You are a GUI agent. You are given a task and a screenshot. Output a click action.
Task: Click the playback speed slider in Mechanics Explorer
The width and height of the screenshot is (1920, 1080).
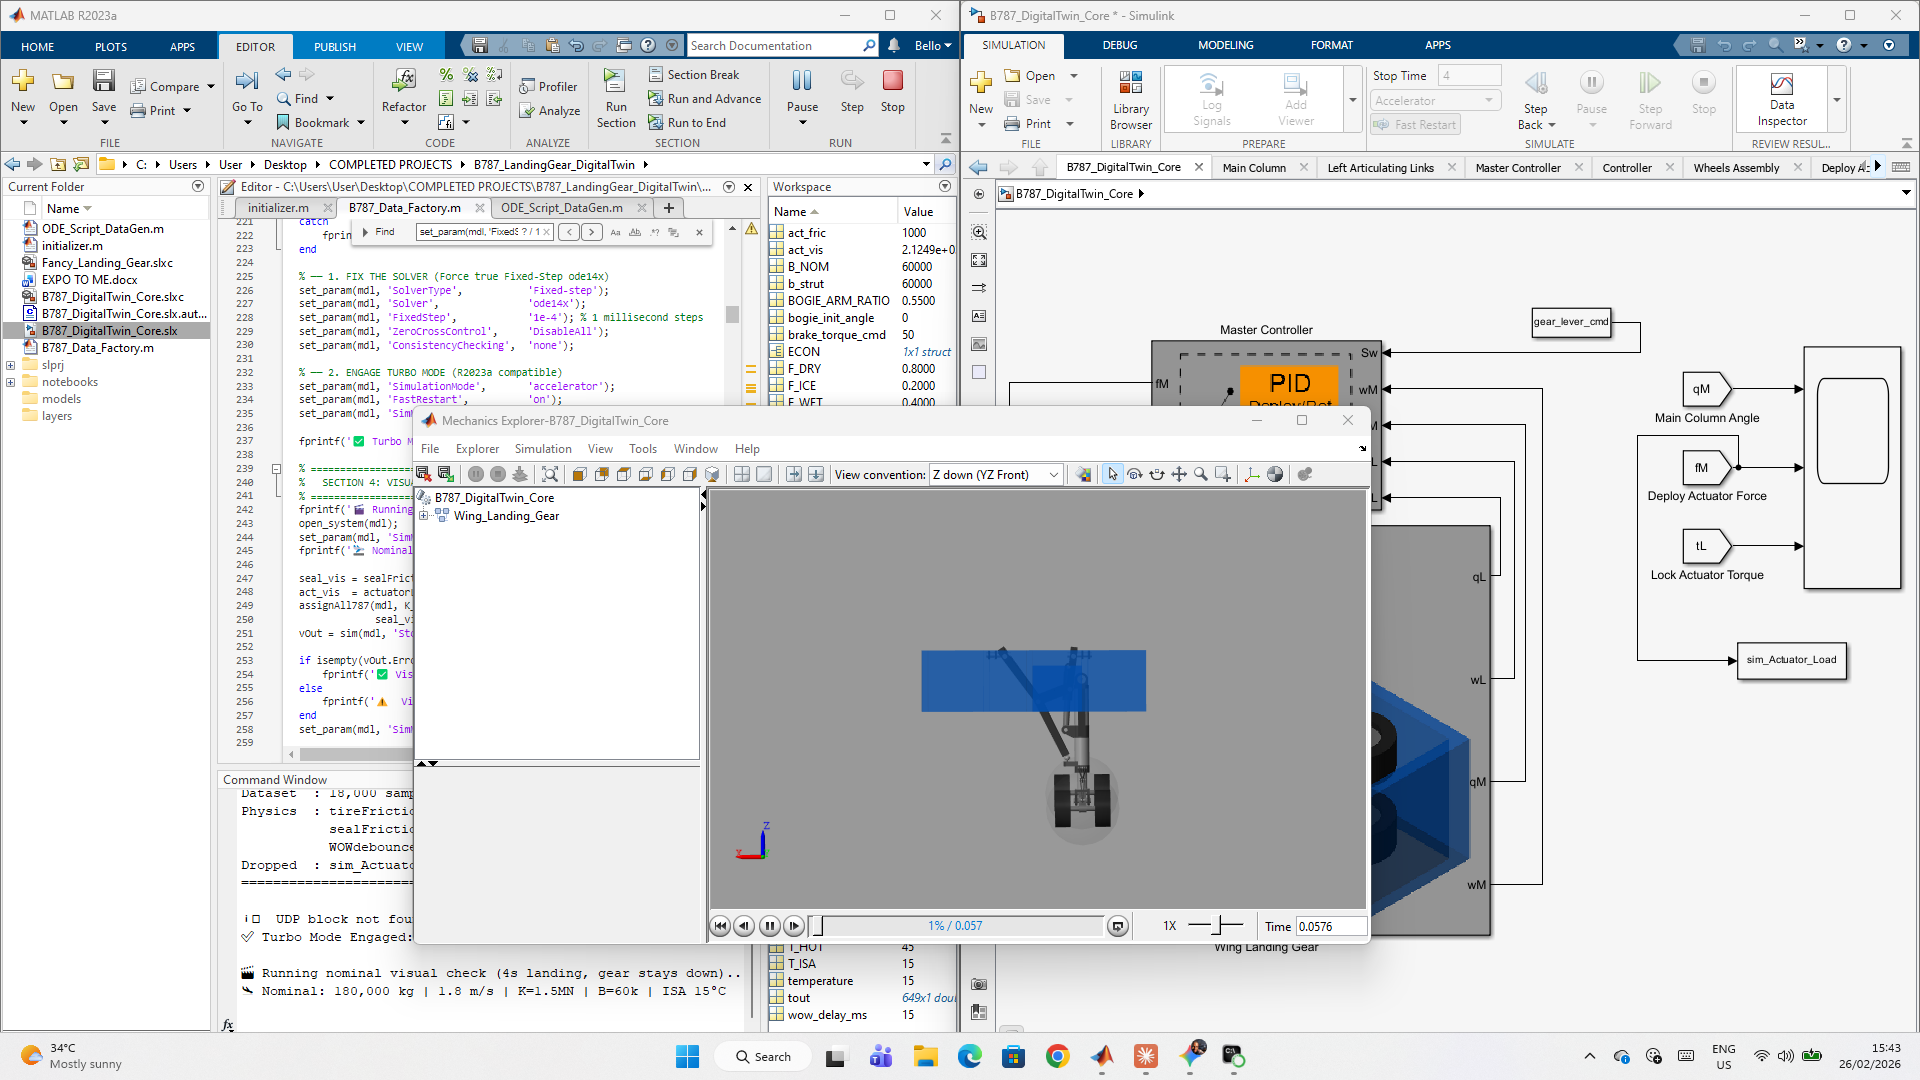1215,926
